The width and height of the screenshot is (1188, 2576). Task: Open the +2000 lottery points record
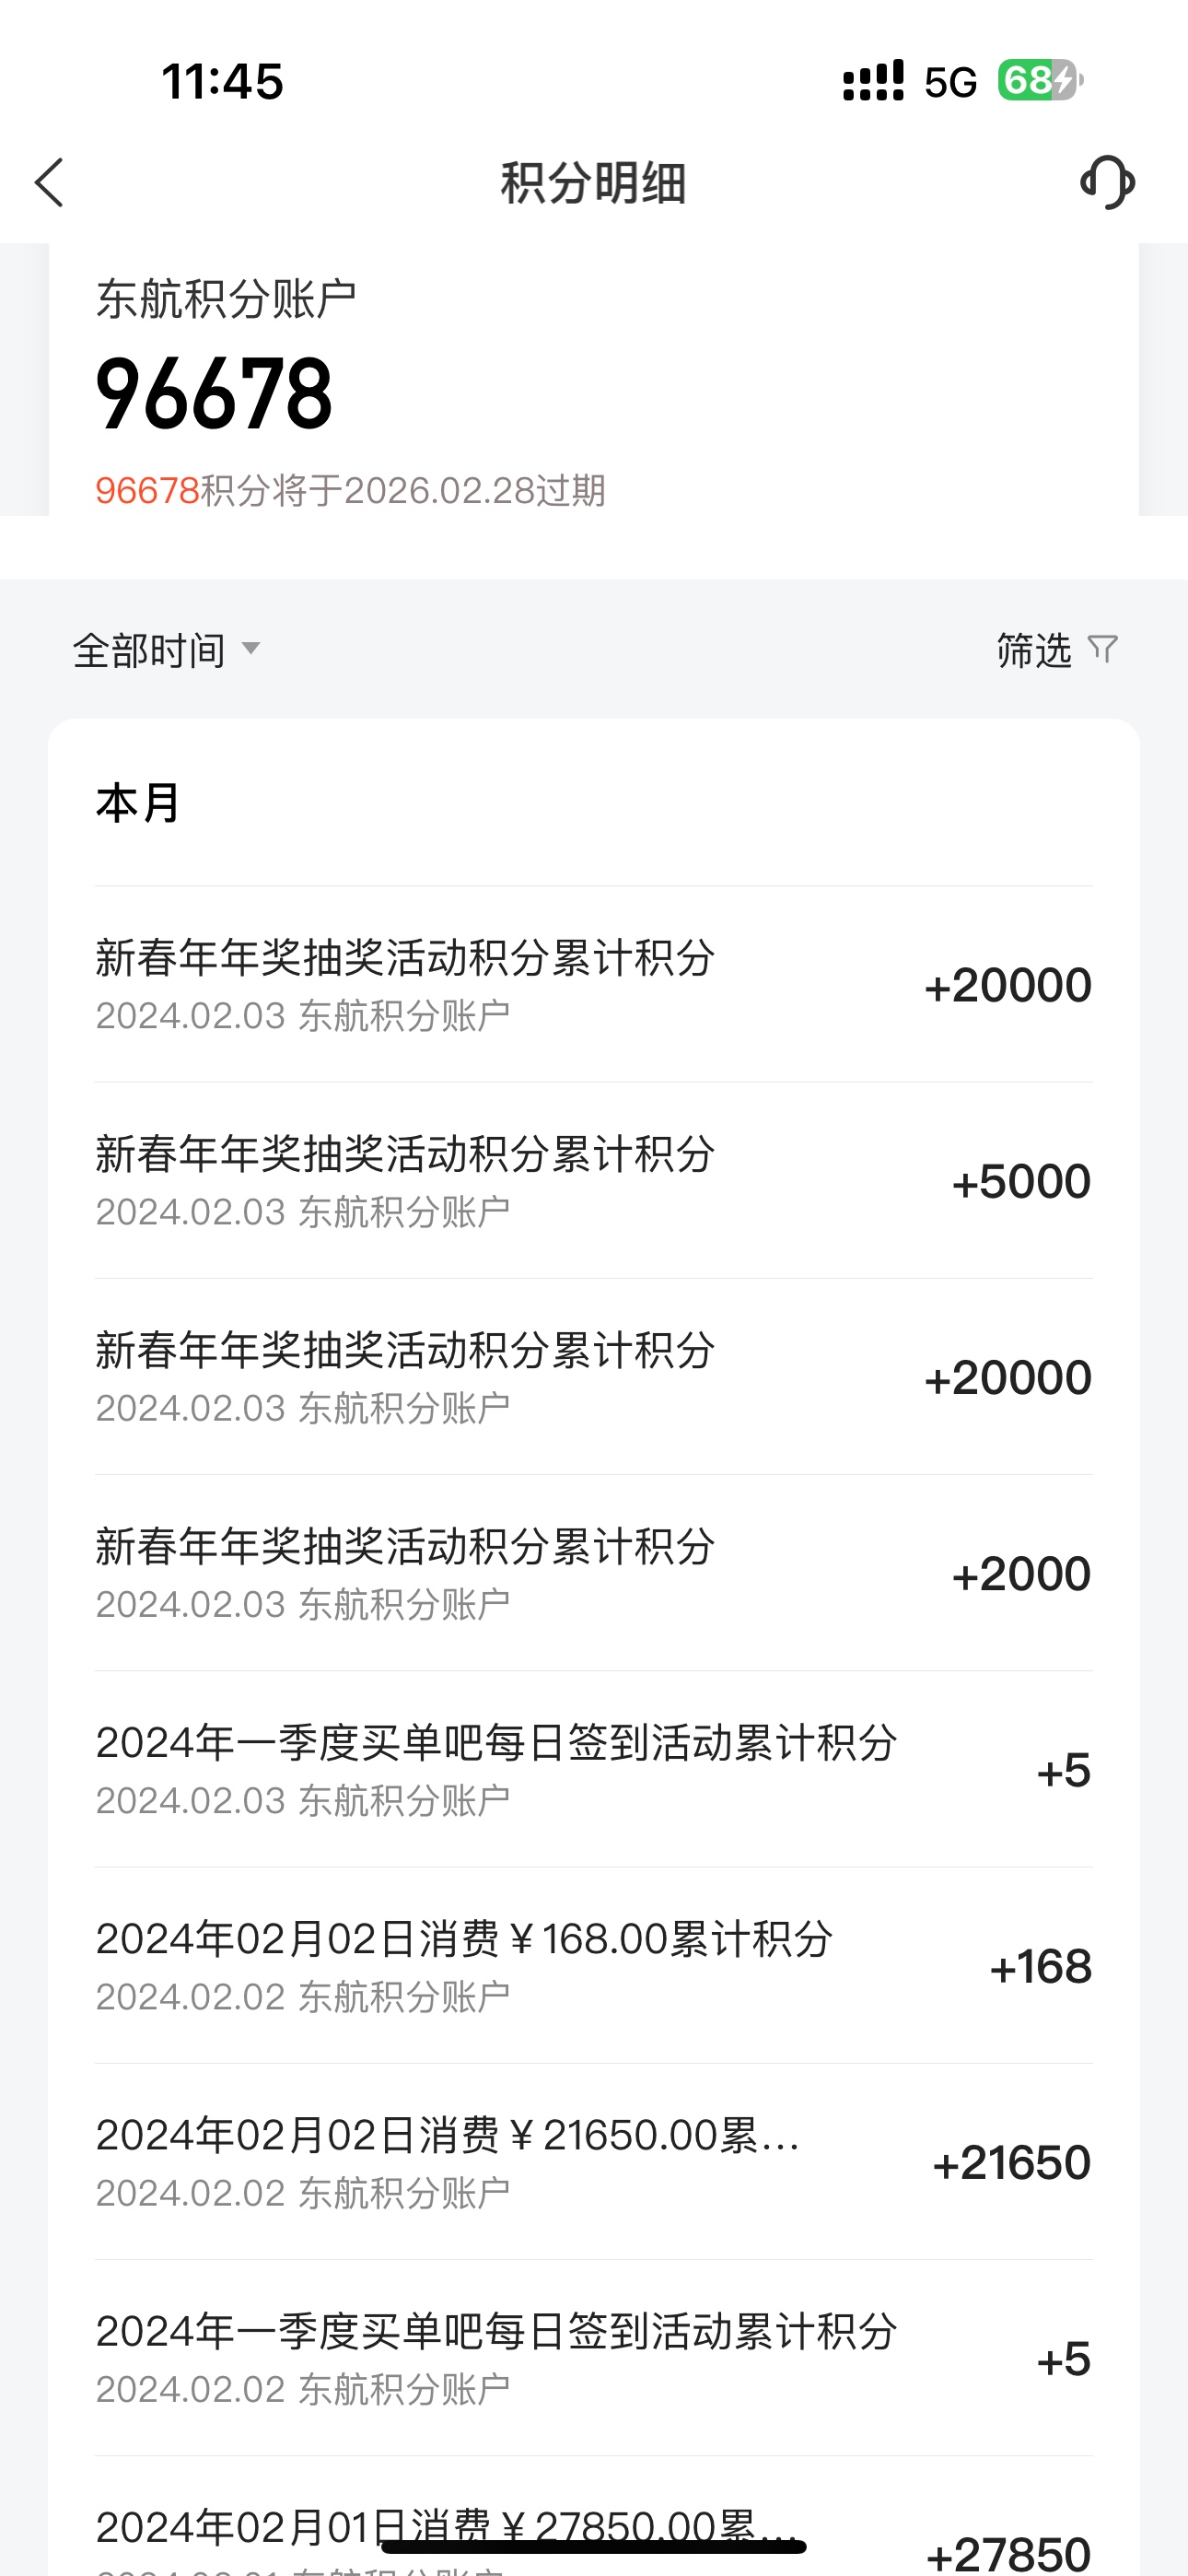pyautogui.click(x=594, y=1572)
